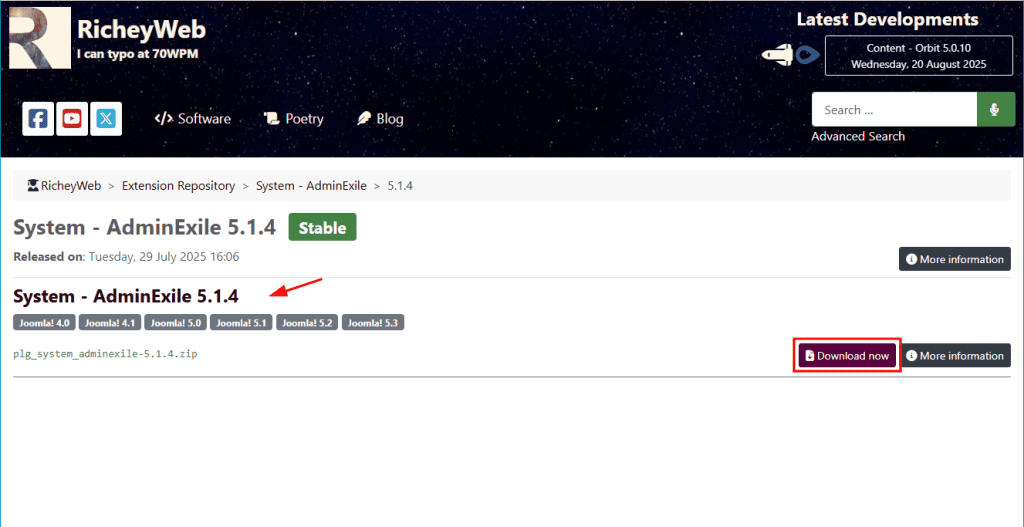Viewport: 1024px width, 527px height.
Task: Open Content - Orbit 5.0.10 latest development
Action: coord(920,56)
